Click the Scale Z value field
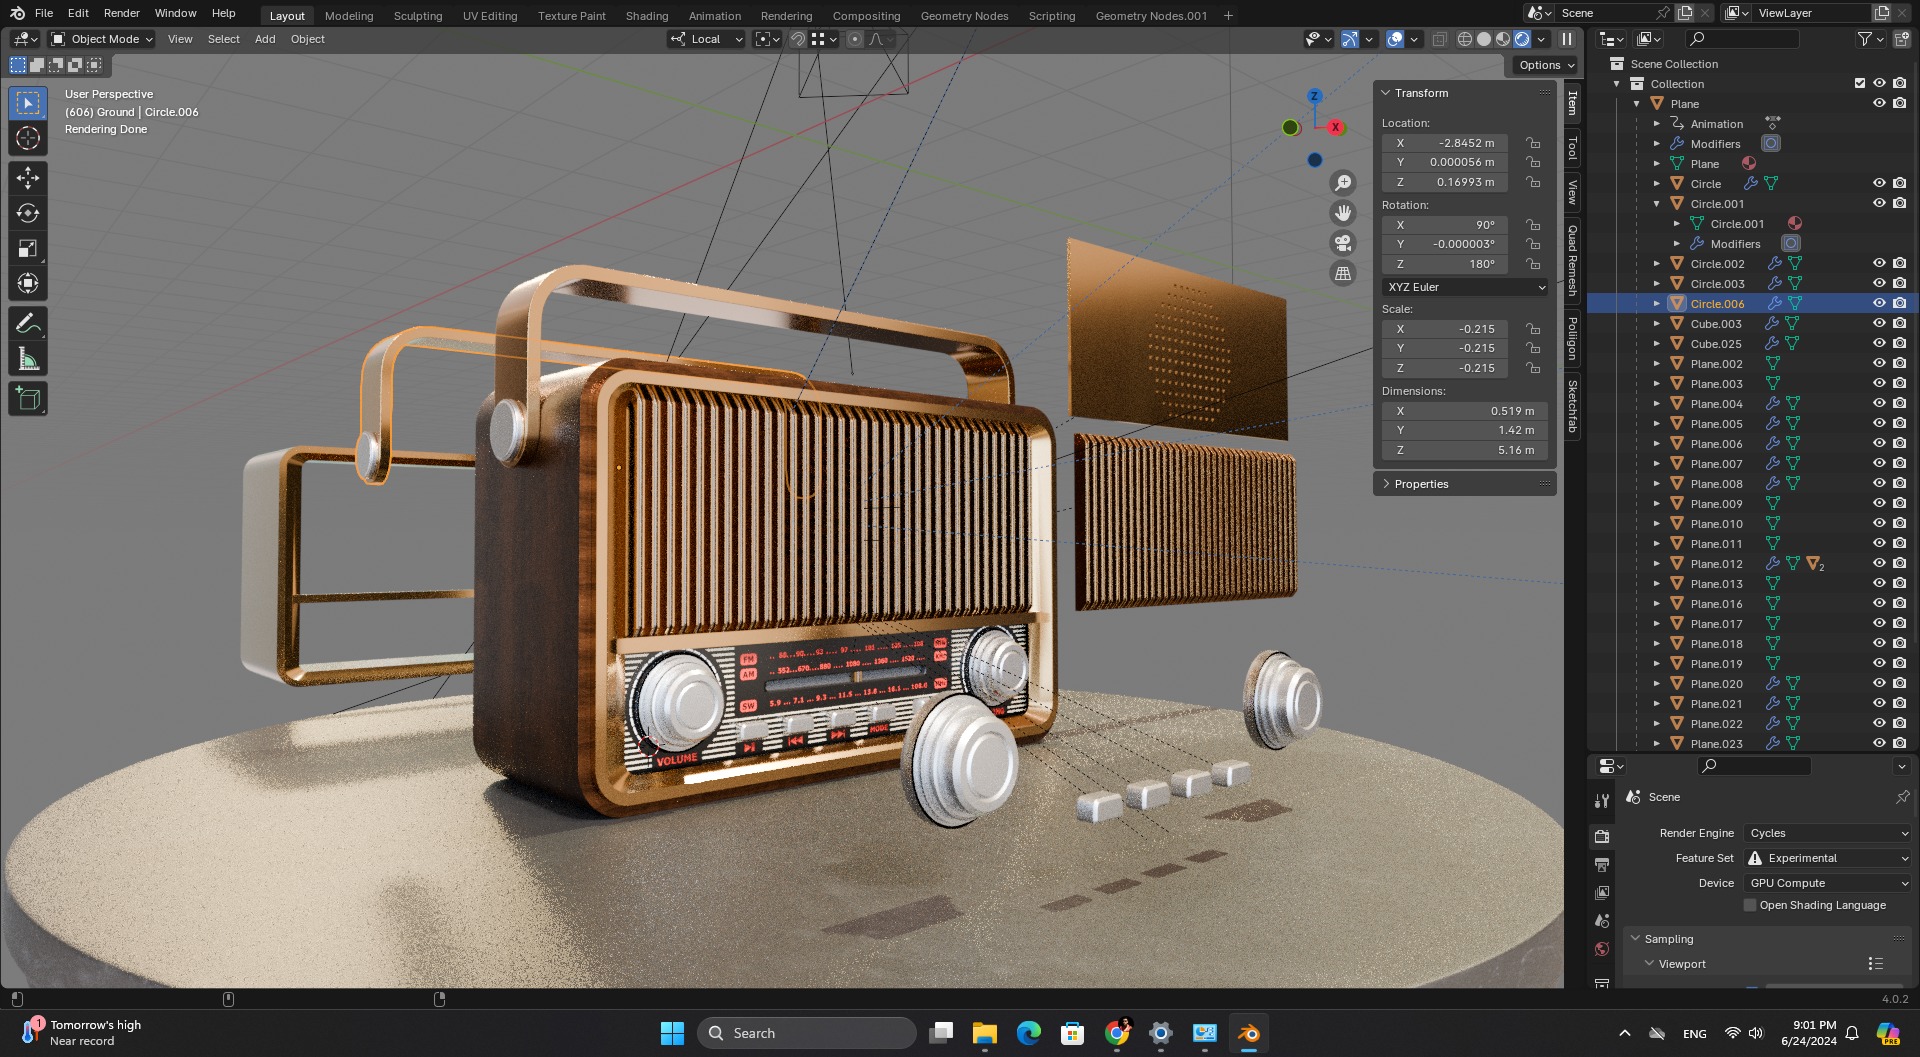The image size is (1920, 1057). [1445, 368]
